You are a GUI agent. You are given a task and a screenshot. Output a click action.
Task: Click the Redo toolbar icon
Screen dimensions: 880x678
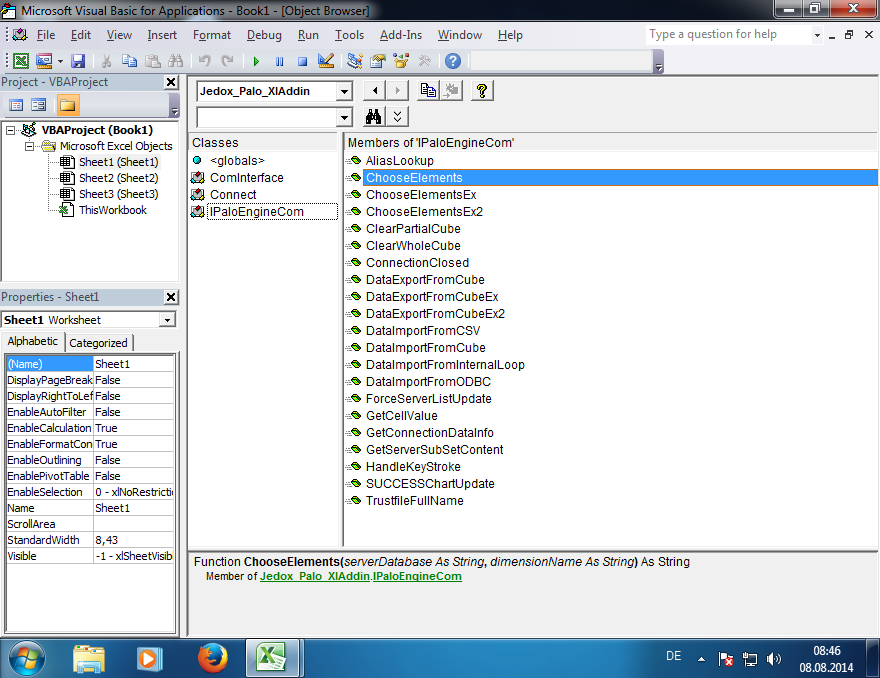point(227,61)
